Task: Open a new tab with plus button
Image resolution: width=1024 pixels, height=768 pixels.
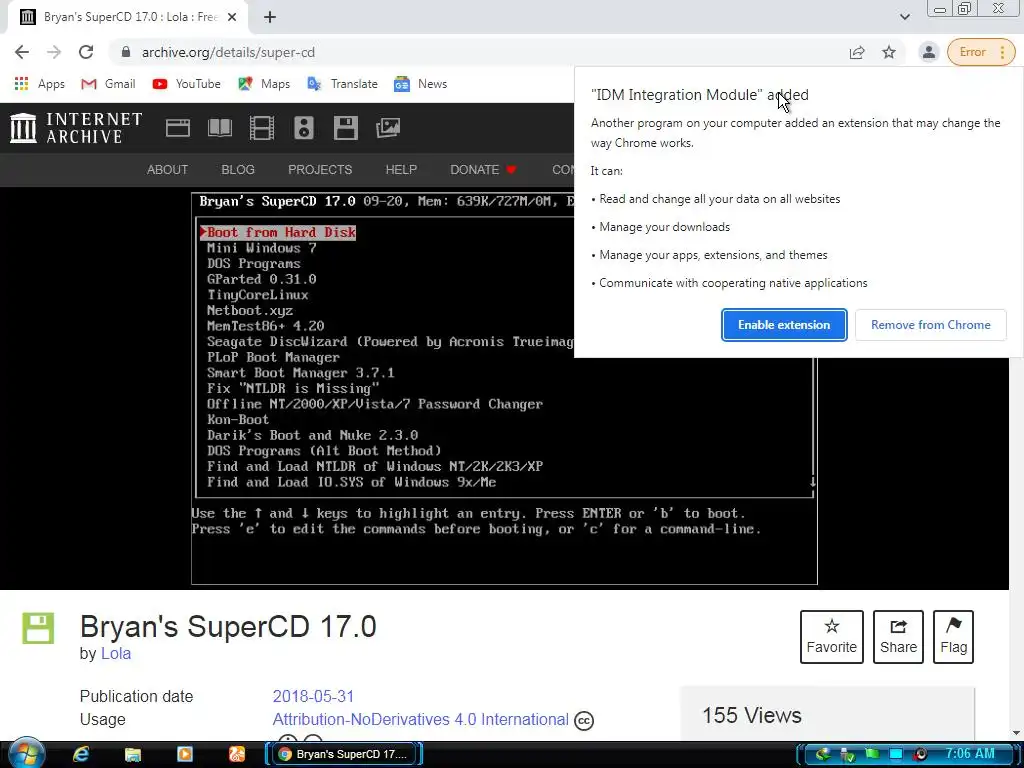Action: (270, 18)
